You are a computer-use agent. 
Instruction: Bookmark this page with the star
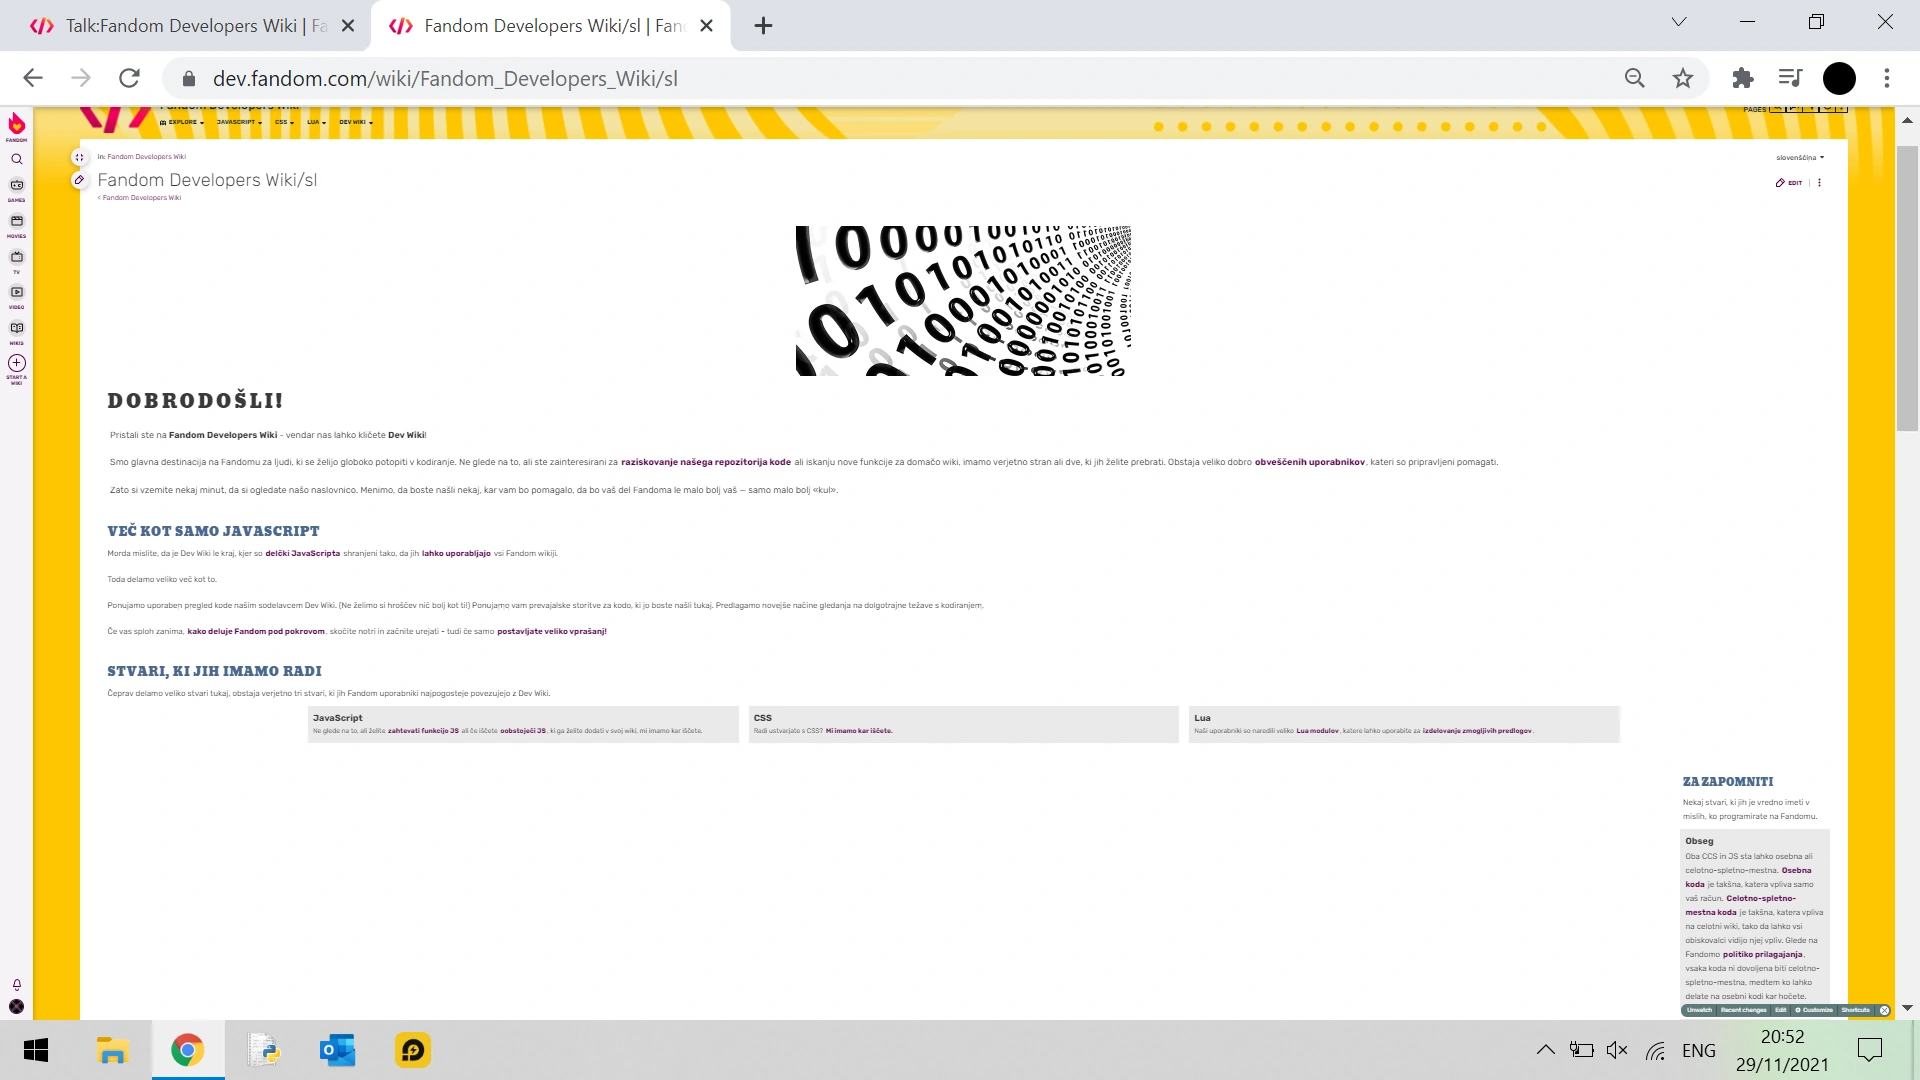click(1683, 78)
